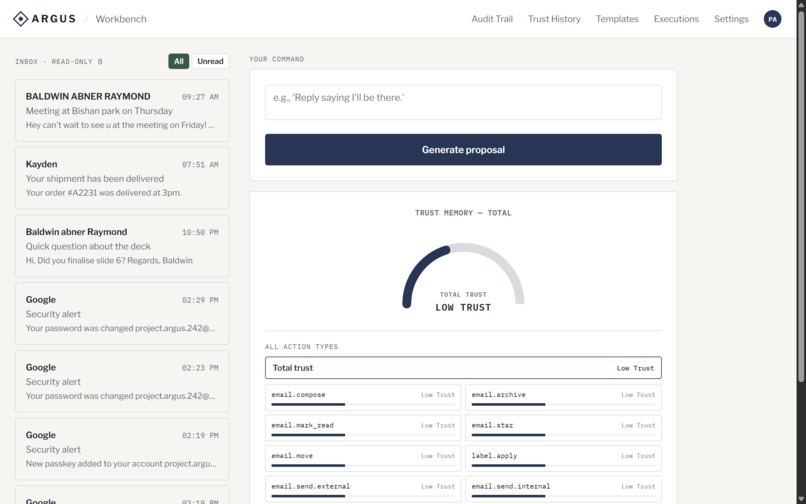Focus the command input field
The image size is (806, 504).
[463, 102]
